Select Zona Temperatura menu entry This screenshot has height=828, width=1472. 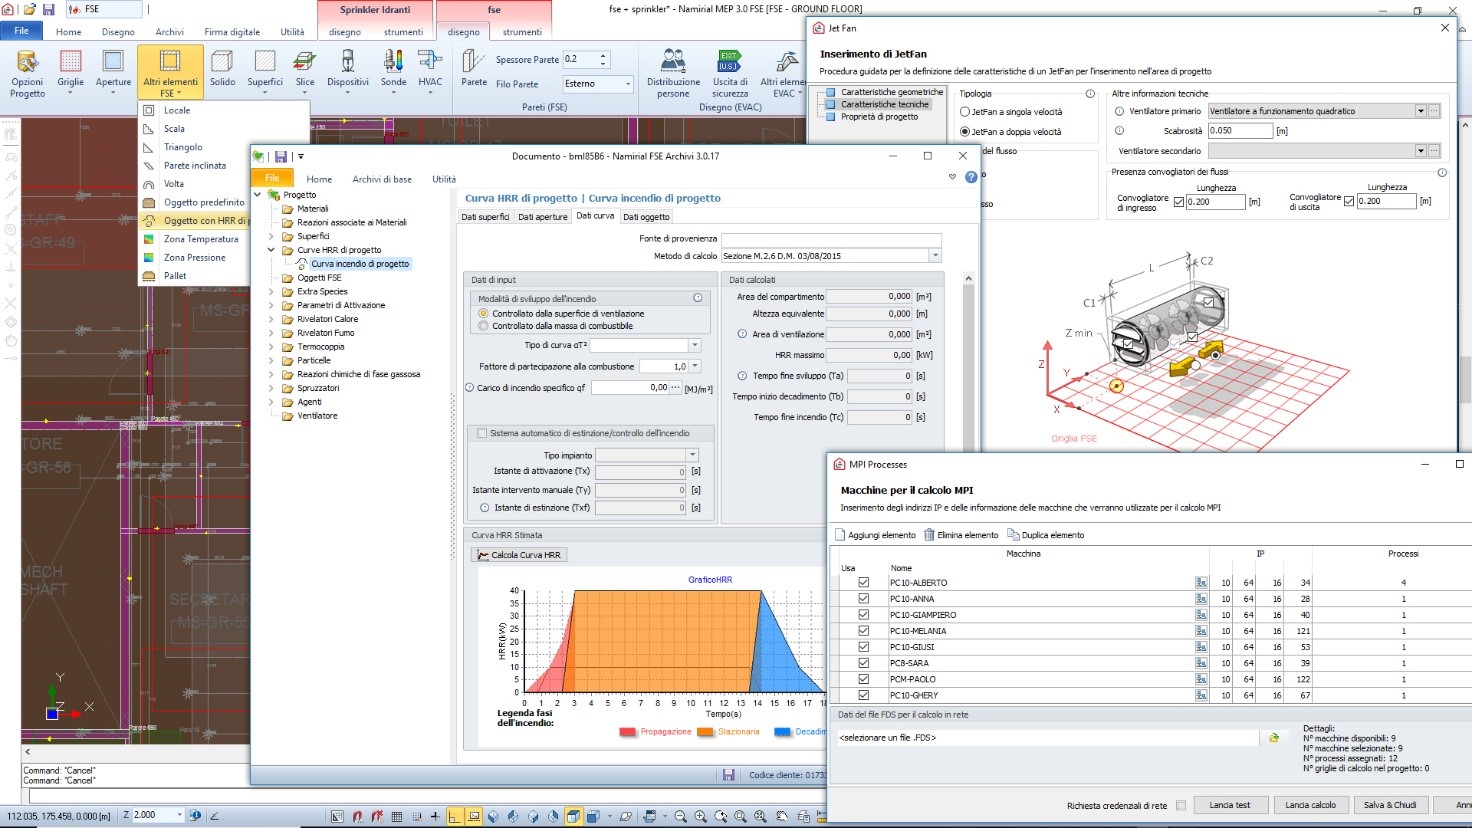(x=201, y=239)
